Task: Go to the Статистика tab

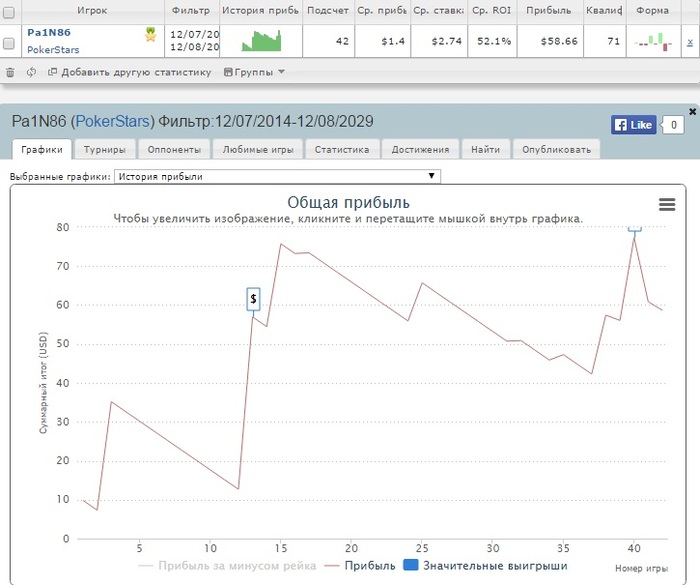Action: click(342, 150)
